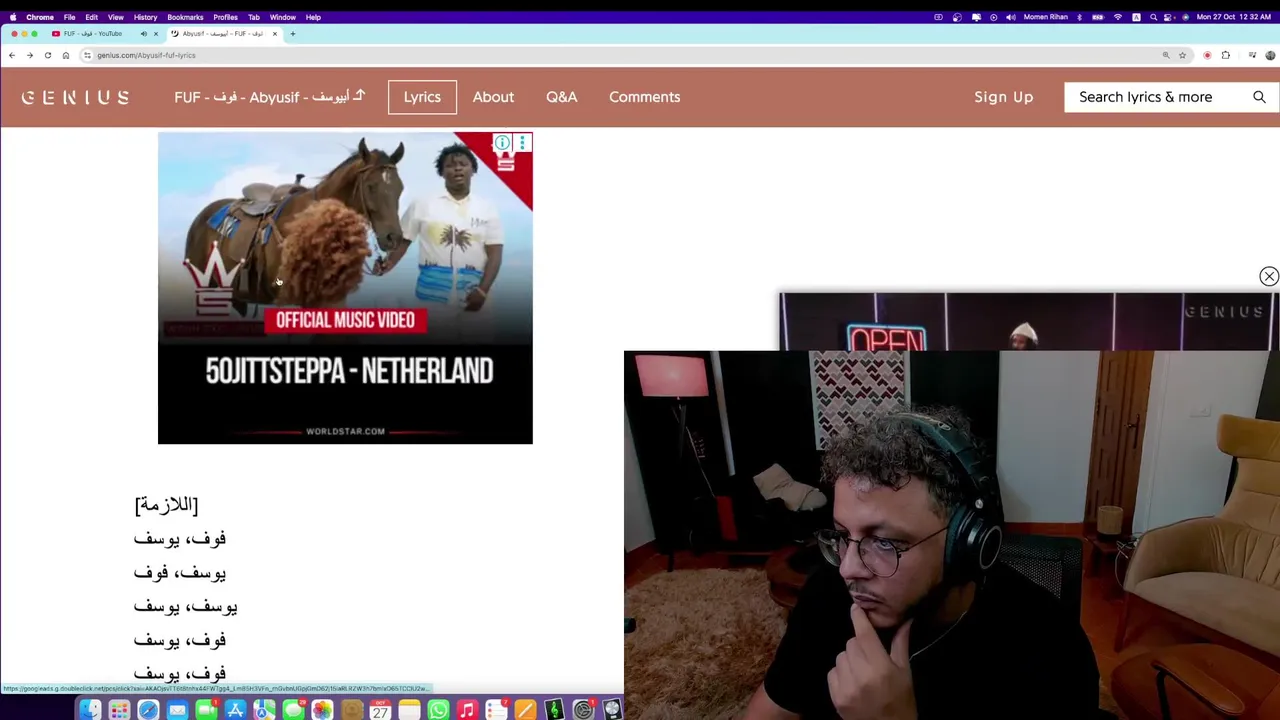Open the Window menu
Viewport: 1280px width, 720px height.
pyautogui.click(x=282, y=17)
